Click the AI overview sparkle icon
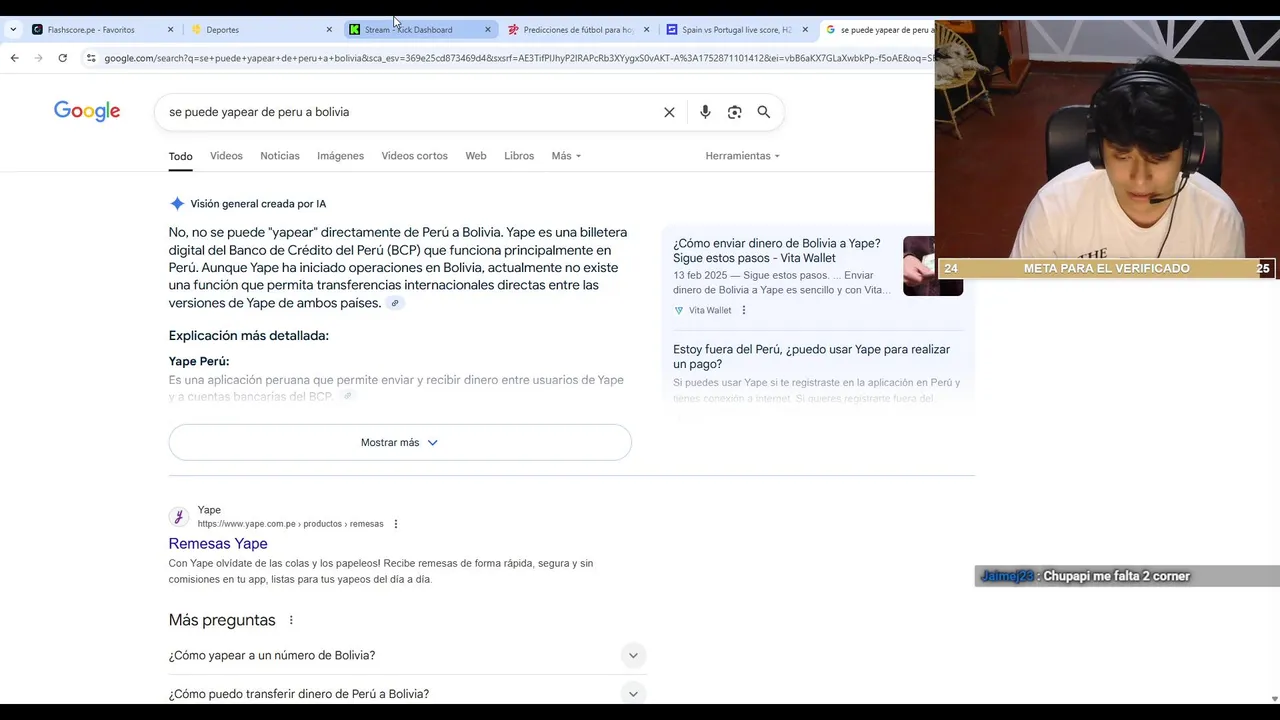The height and width of the screenshot is (720, 1280). click(177, 204)
